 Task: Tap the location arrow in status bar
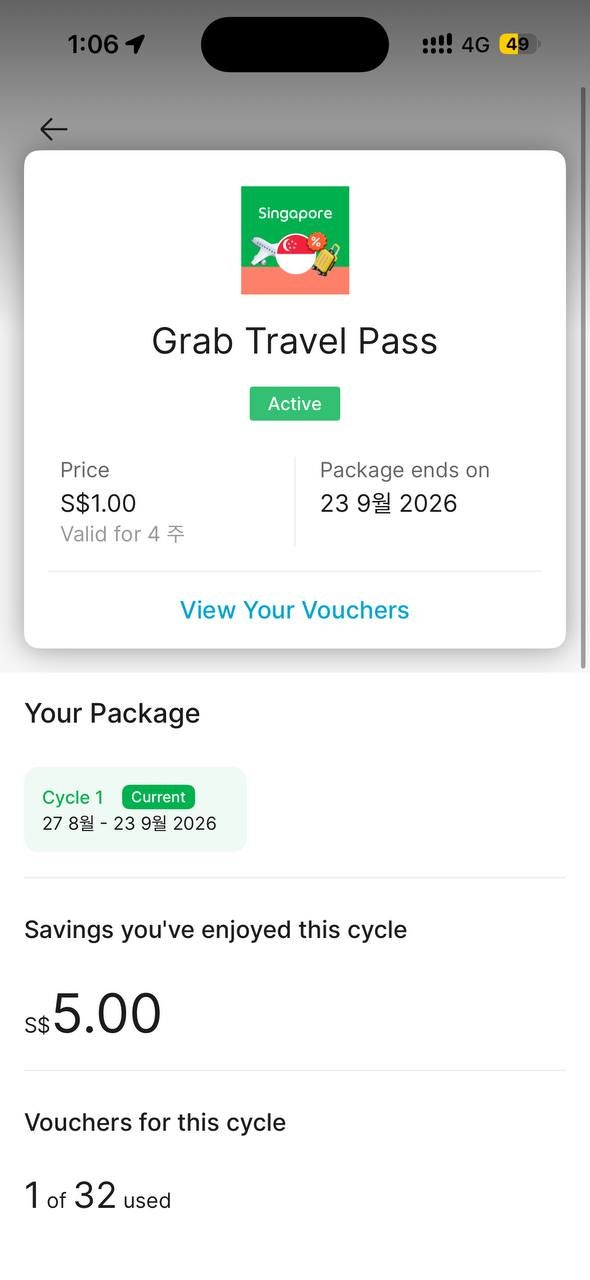(x=135, y=44)
